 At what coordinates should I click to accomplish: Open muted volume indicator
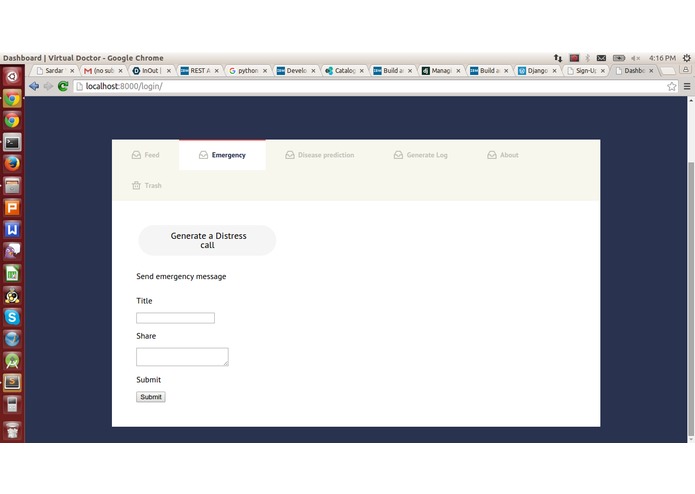636,58
